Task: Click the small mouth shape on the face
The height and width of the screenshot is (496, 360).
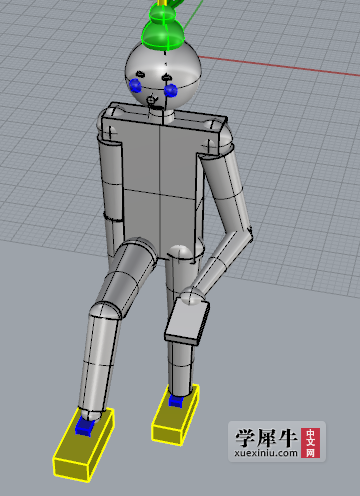Action: (x=152, y=100)
